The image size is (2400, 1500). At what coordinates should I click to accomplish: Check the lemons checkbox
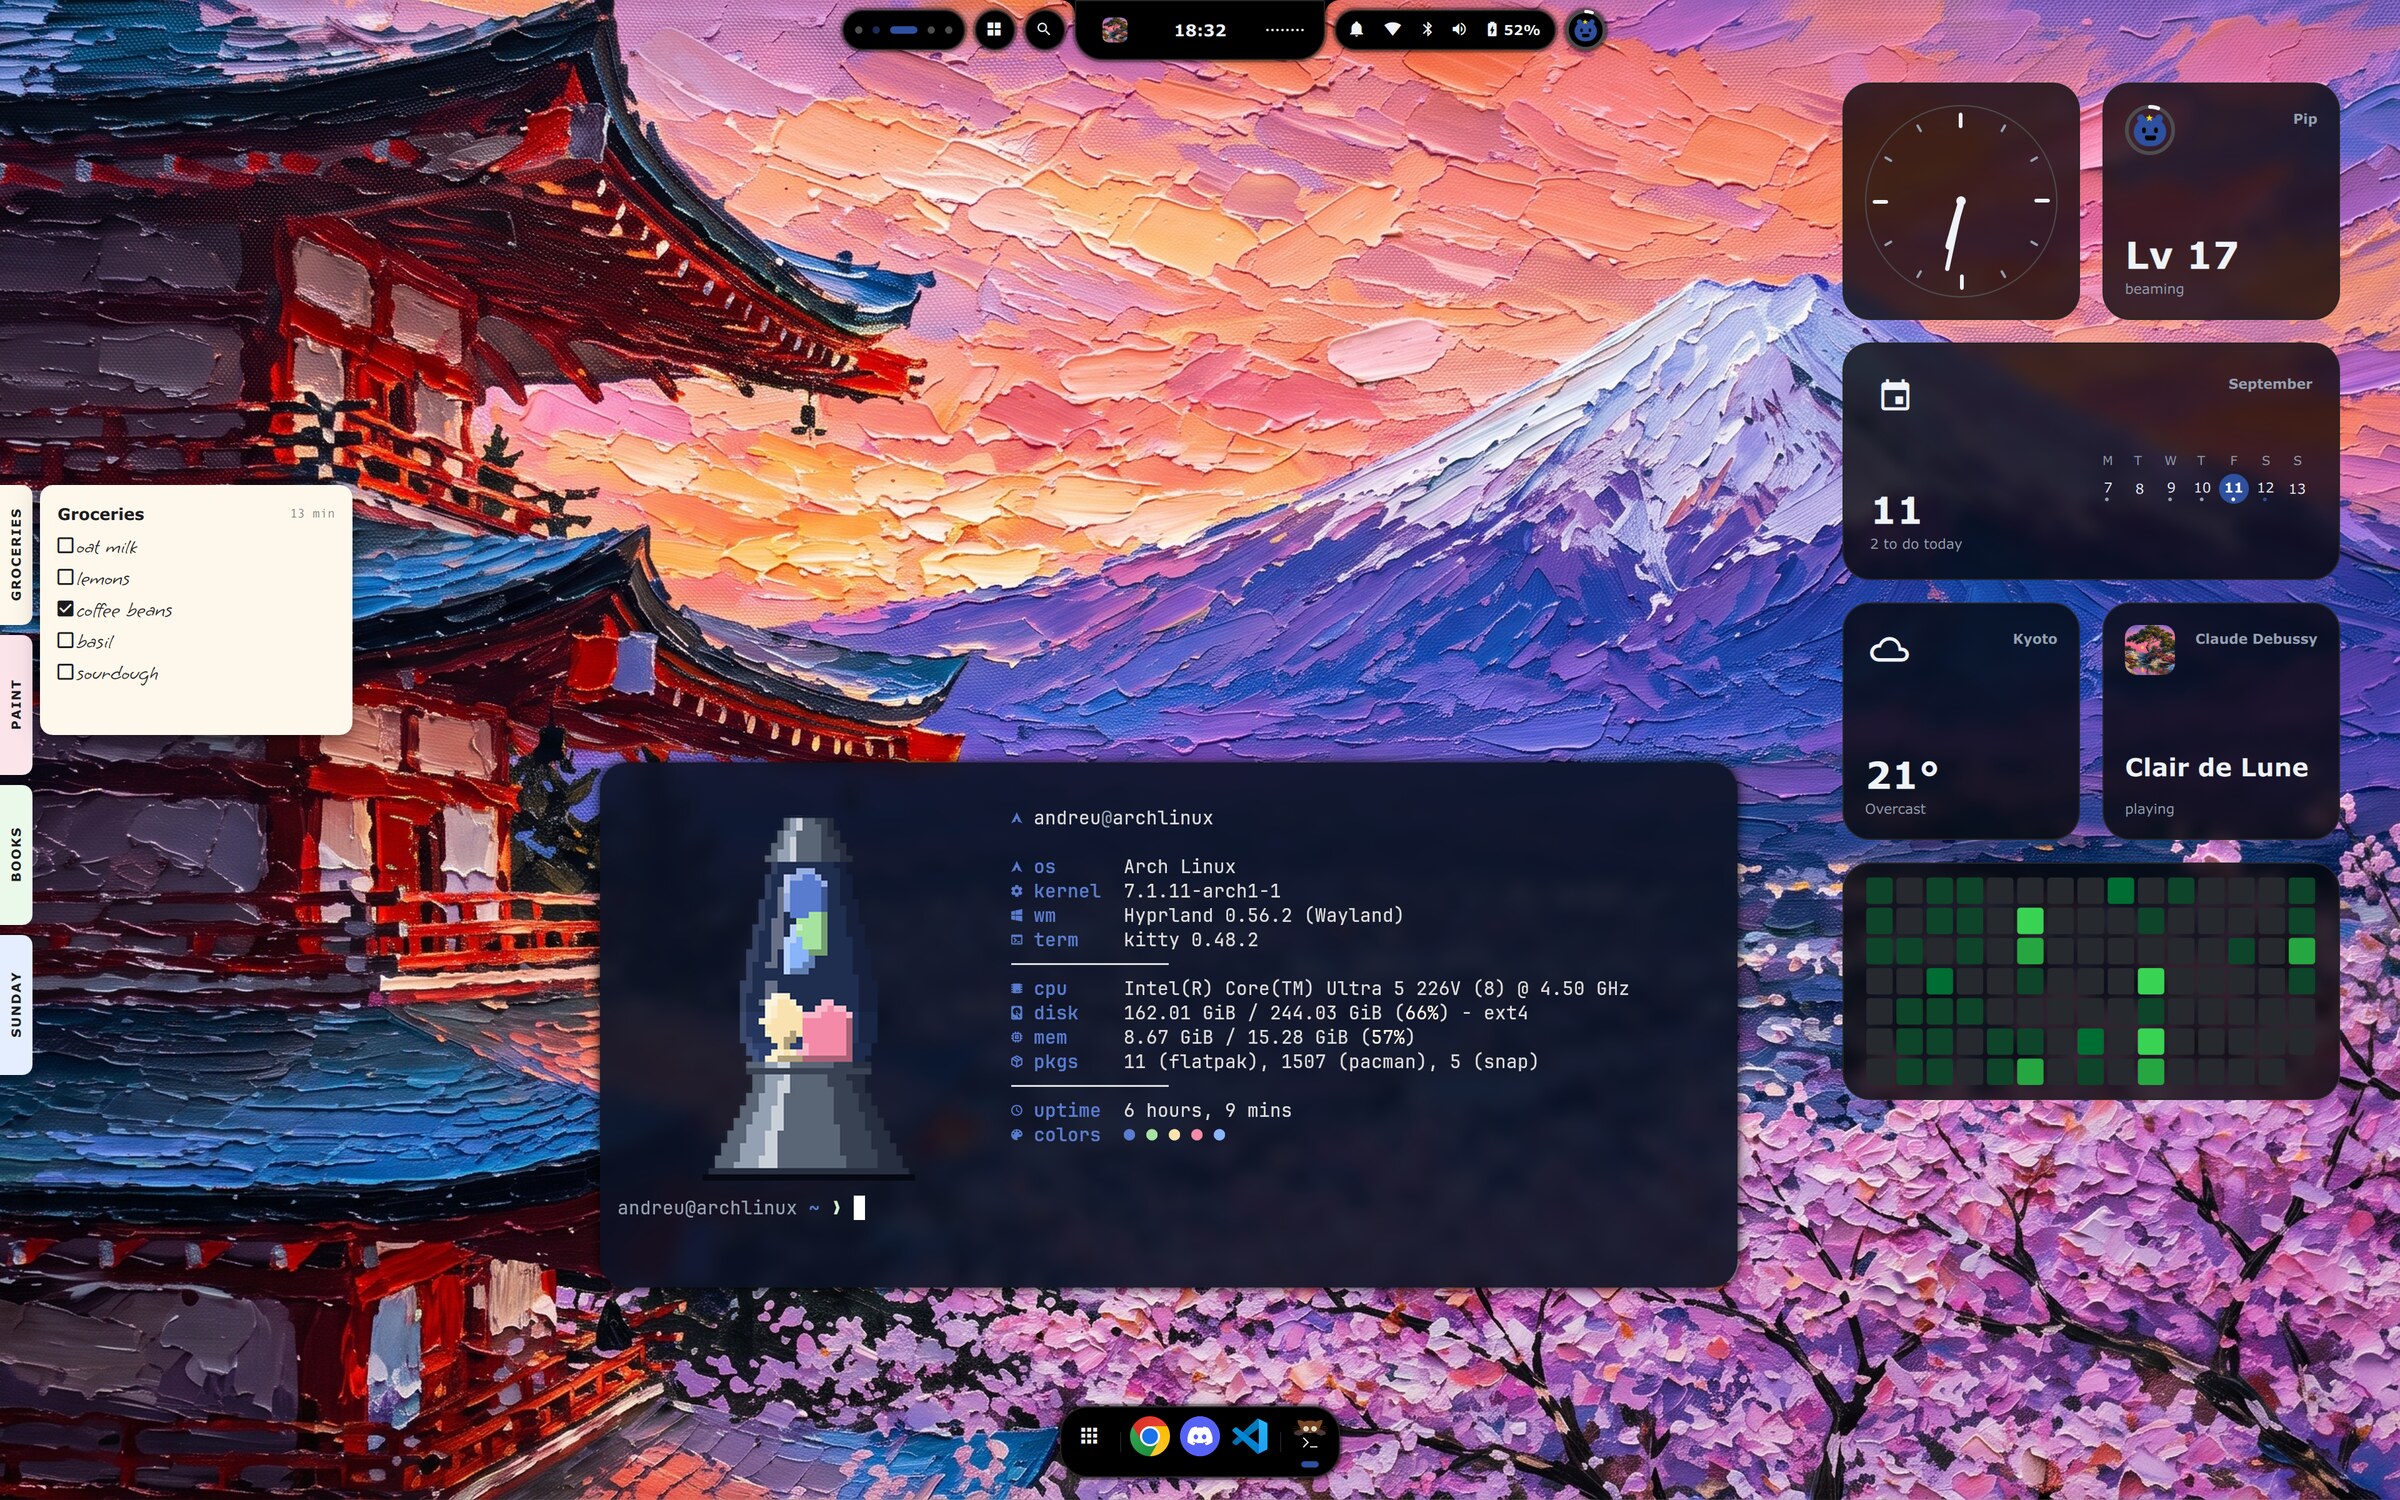coord(65,577)
